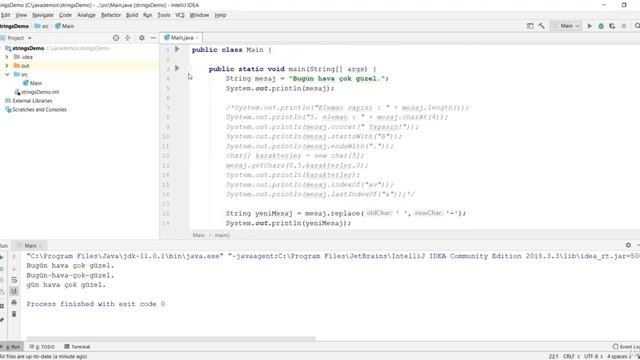Run the Main configuration with green play

coord(589,26)
